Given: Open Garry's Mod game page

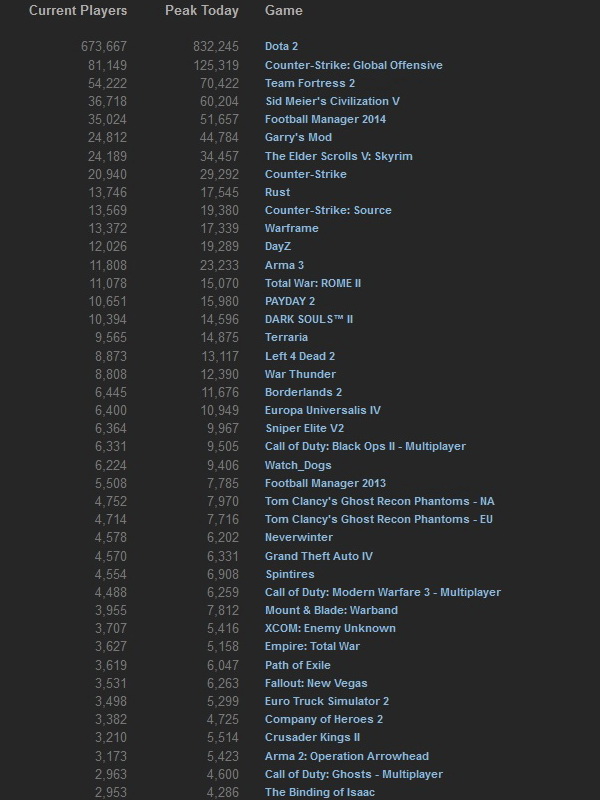Looking at the screenshot, I should pyautogui.click(x=298, y=137).
